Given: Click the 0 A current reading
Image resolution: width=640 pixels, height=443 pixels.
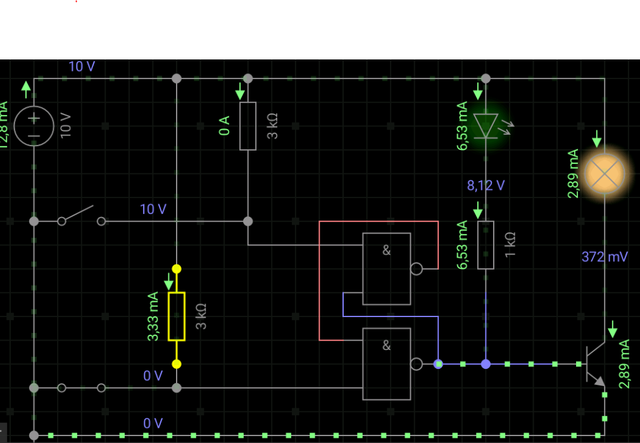Looking at the screenshot, I should [x=224, y=126].
